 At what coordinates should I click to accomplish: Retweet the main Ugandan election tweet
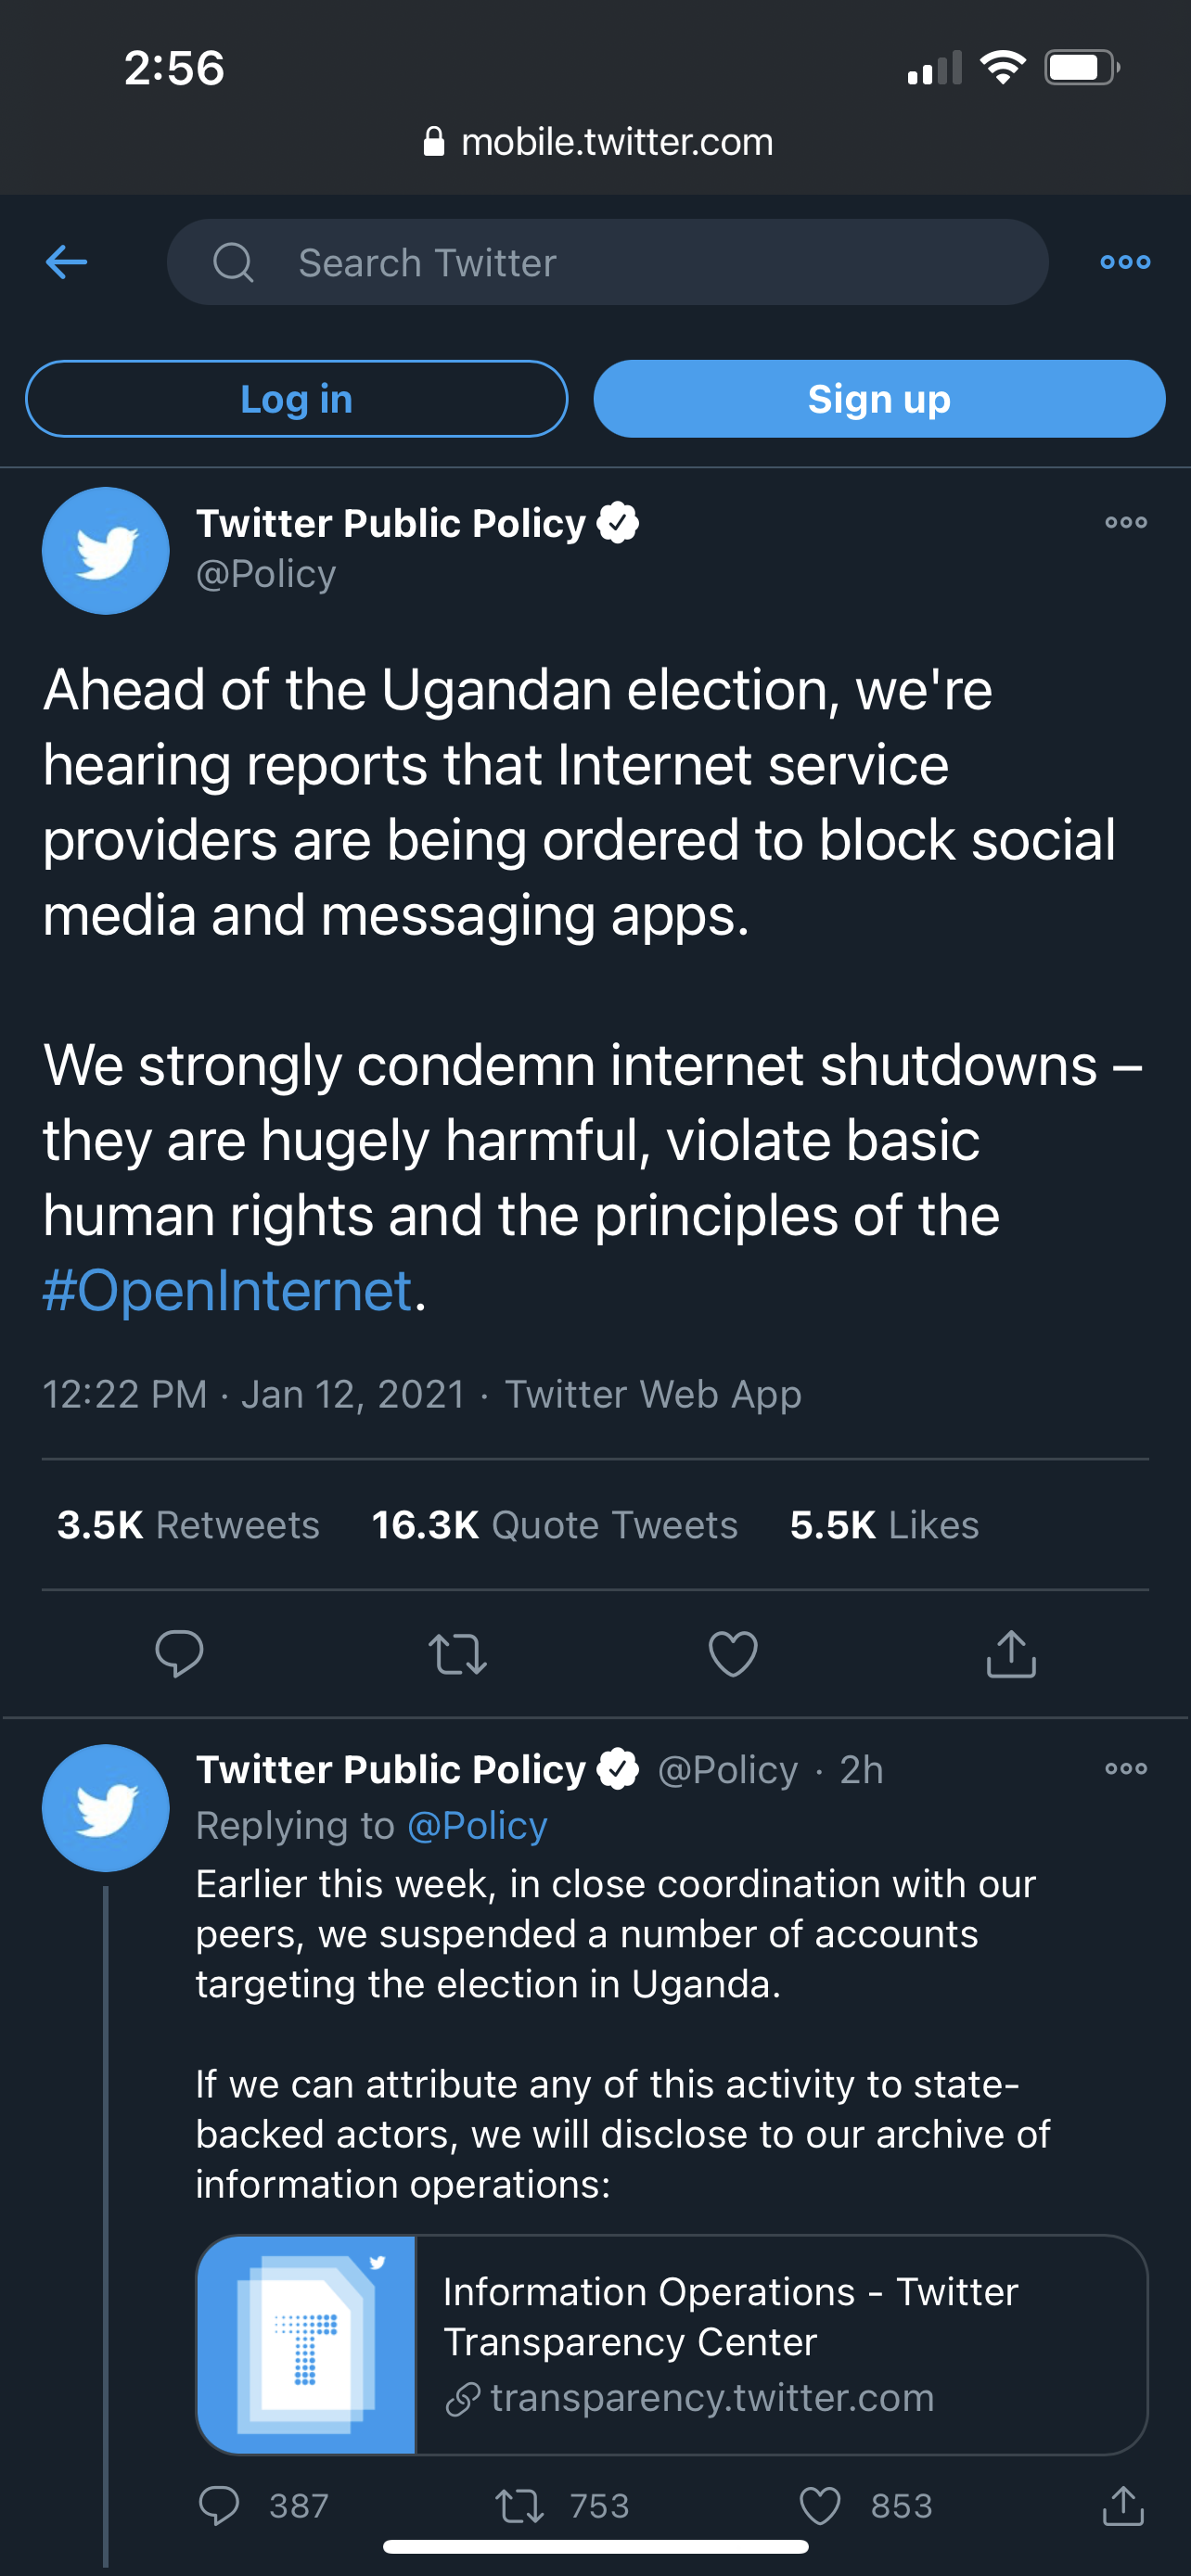457,1653
